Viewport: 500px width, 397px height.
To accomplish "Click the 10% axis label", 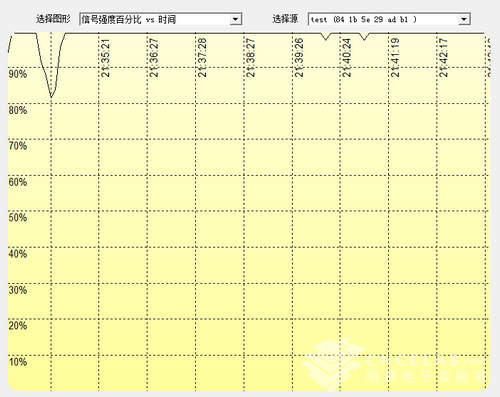I will pyautogui.click(x=18, y=362).
